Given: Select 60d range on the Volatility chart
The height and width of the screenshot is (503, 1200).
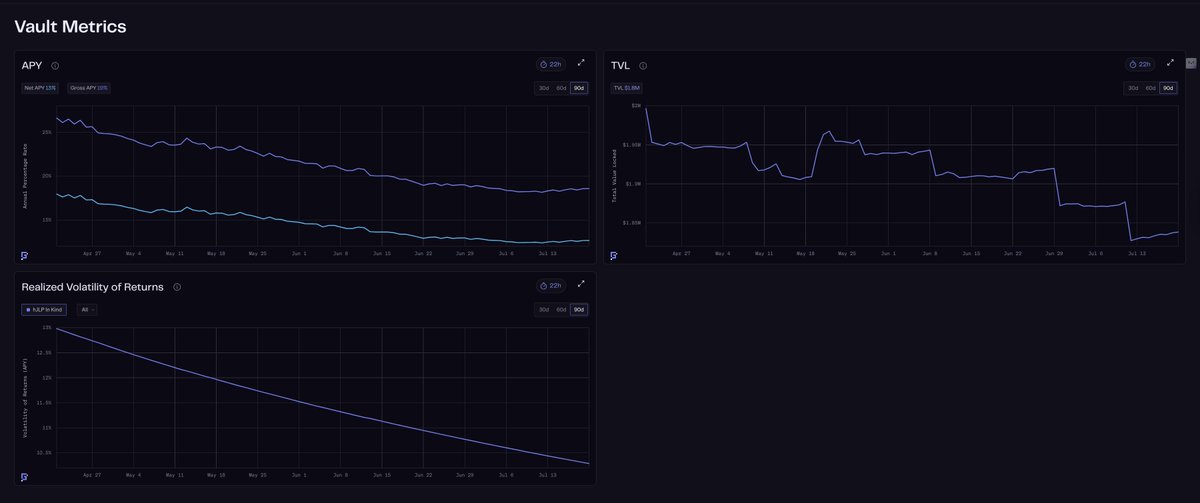Looking at the screenshot, I should [x=561, y=310].
